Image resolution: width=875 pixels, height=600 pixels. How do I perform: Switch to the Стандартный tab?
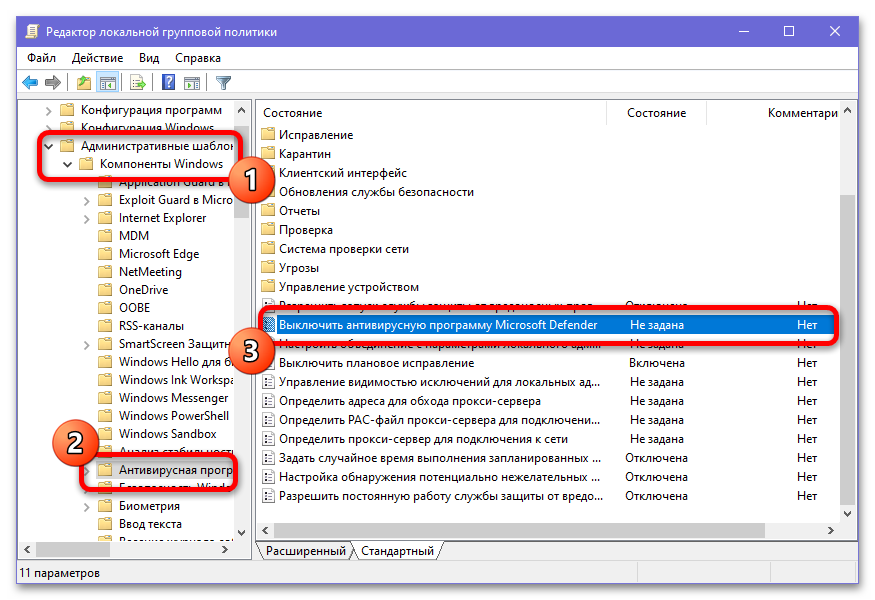(x=397, y=551)
